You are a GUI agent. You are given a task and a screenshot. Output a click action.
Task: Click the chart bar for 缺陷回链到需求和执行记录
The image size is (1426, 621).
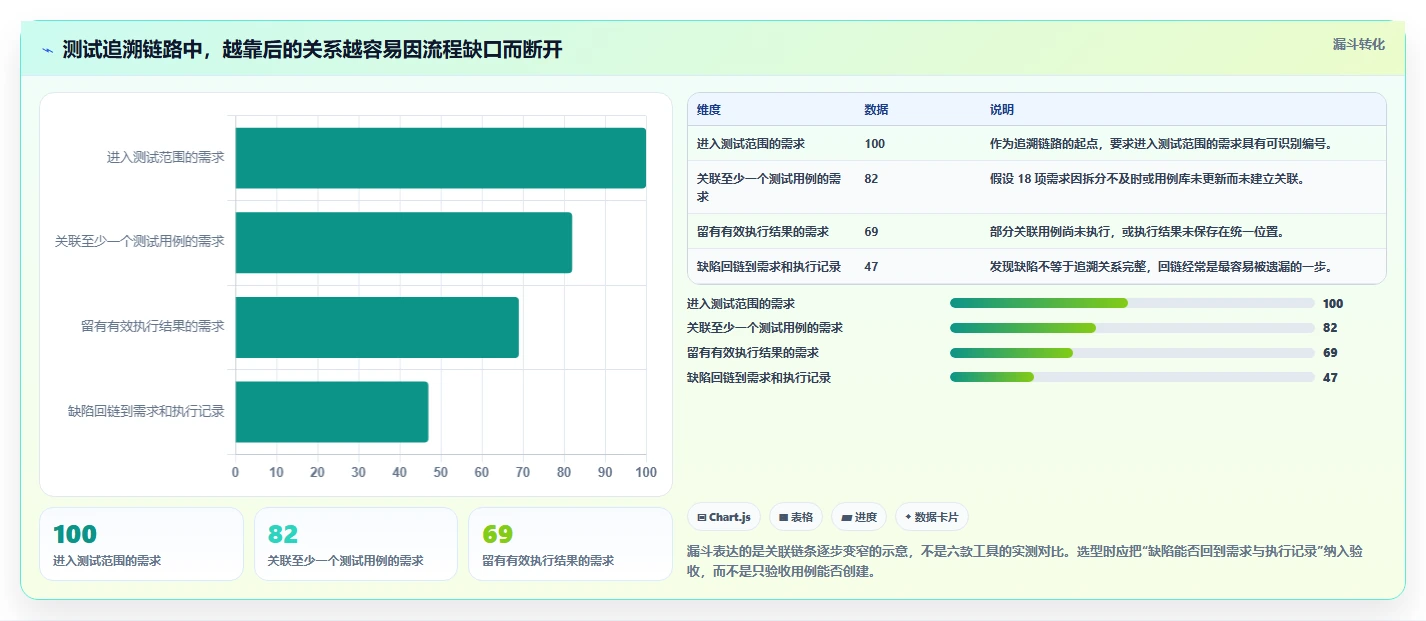coord(332,411)
